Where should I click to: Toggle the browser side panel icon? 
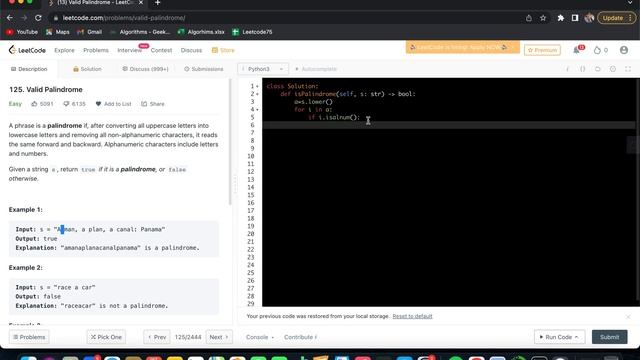tap(575, 18)
